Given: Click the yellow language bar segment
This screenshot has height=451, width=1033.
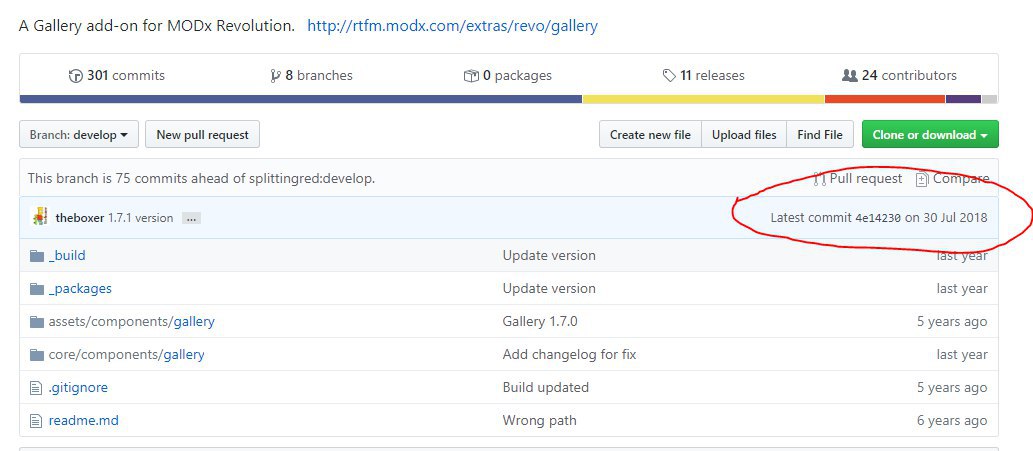Looking at the screenshot, I should coord(704,99).
